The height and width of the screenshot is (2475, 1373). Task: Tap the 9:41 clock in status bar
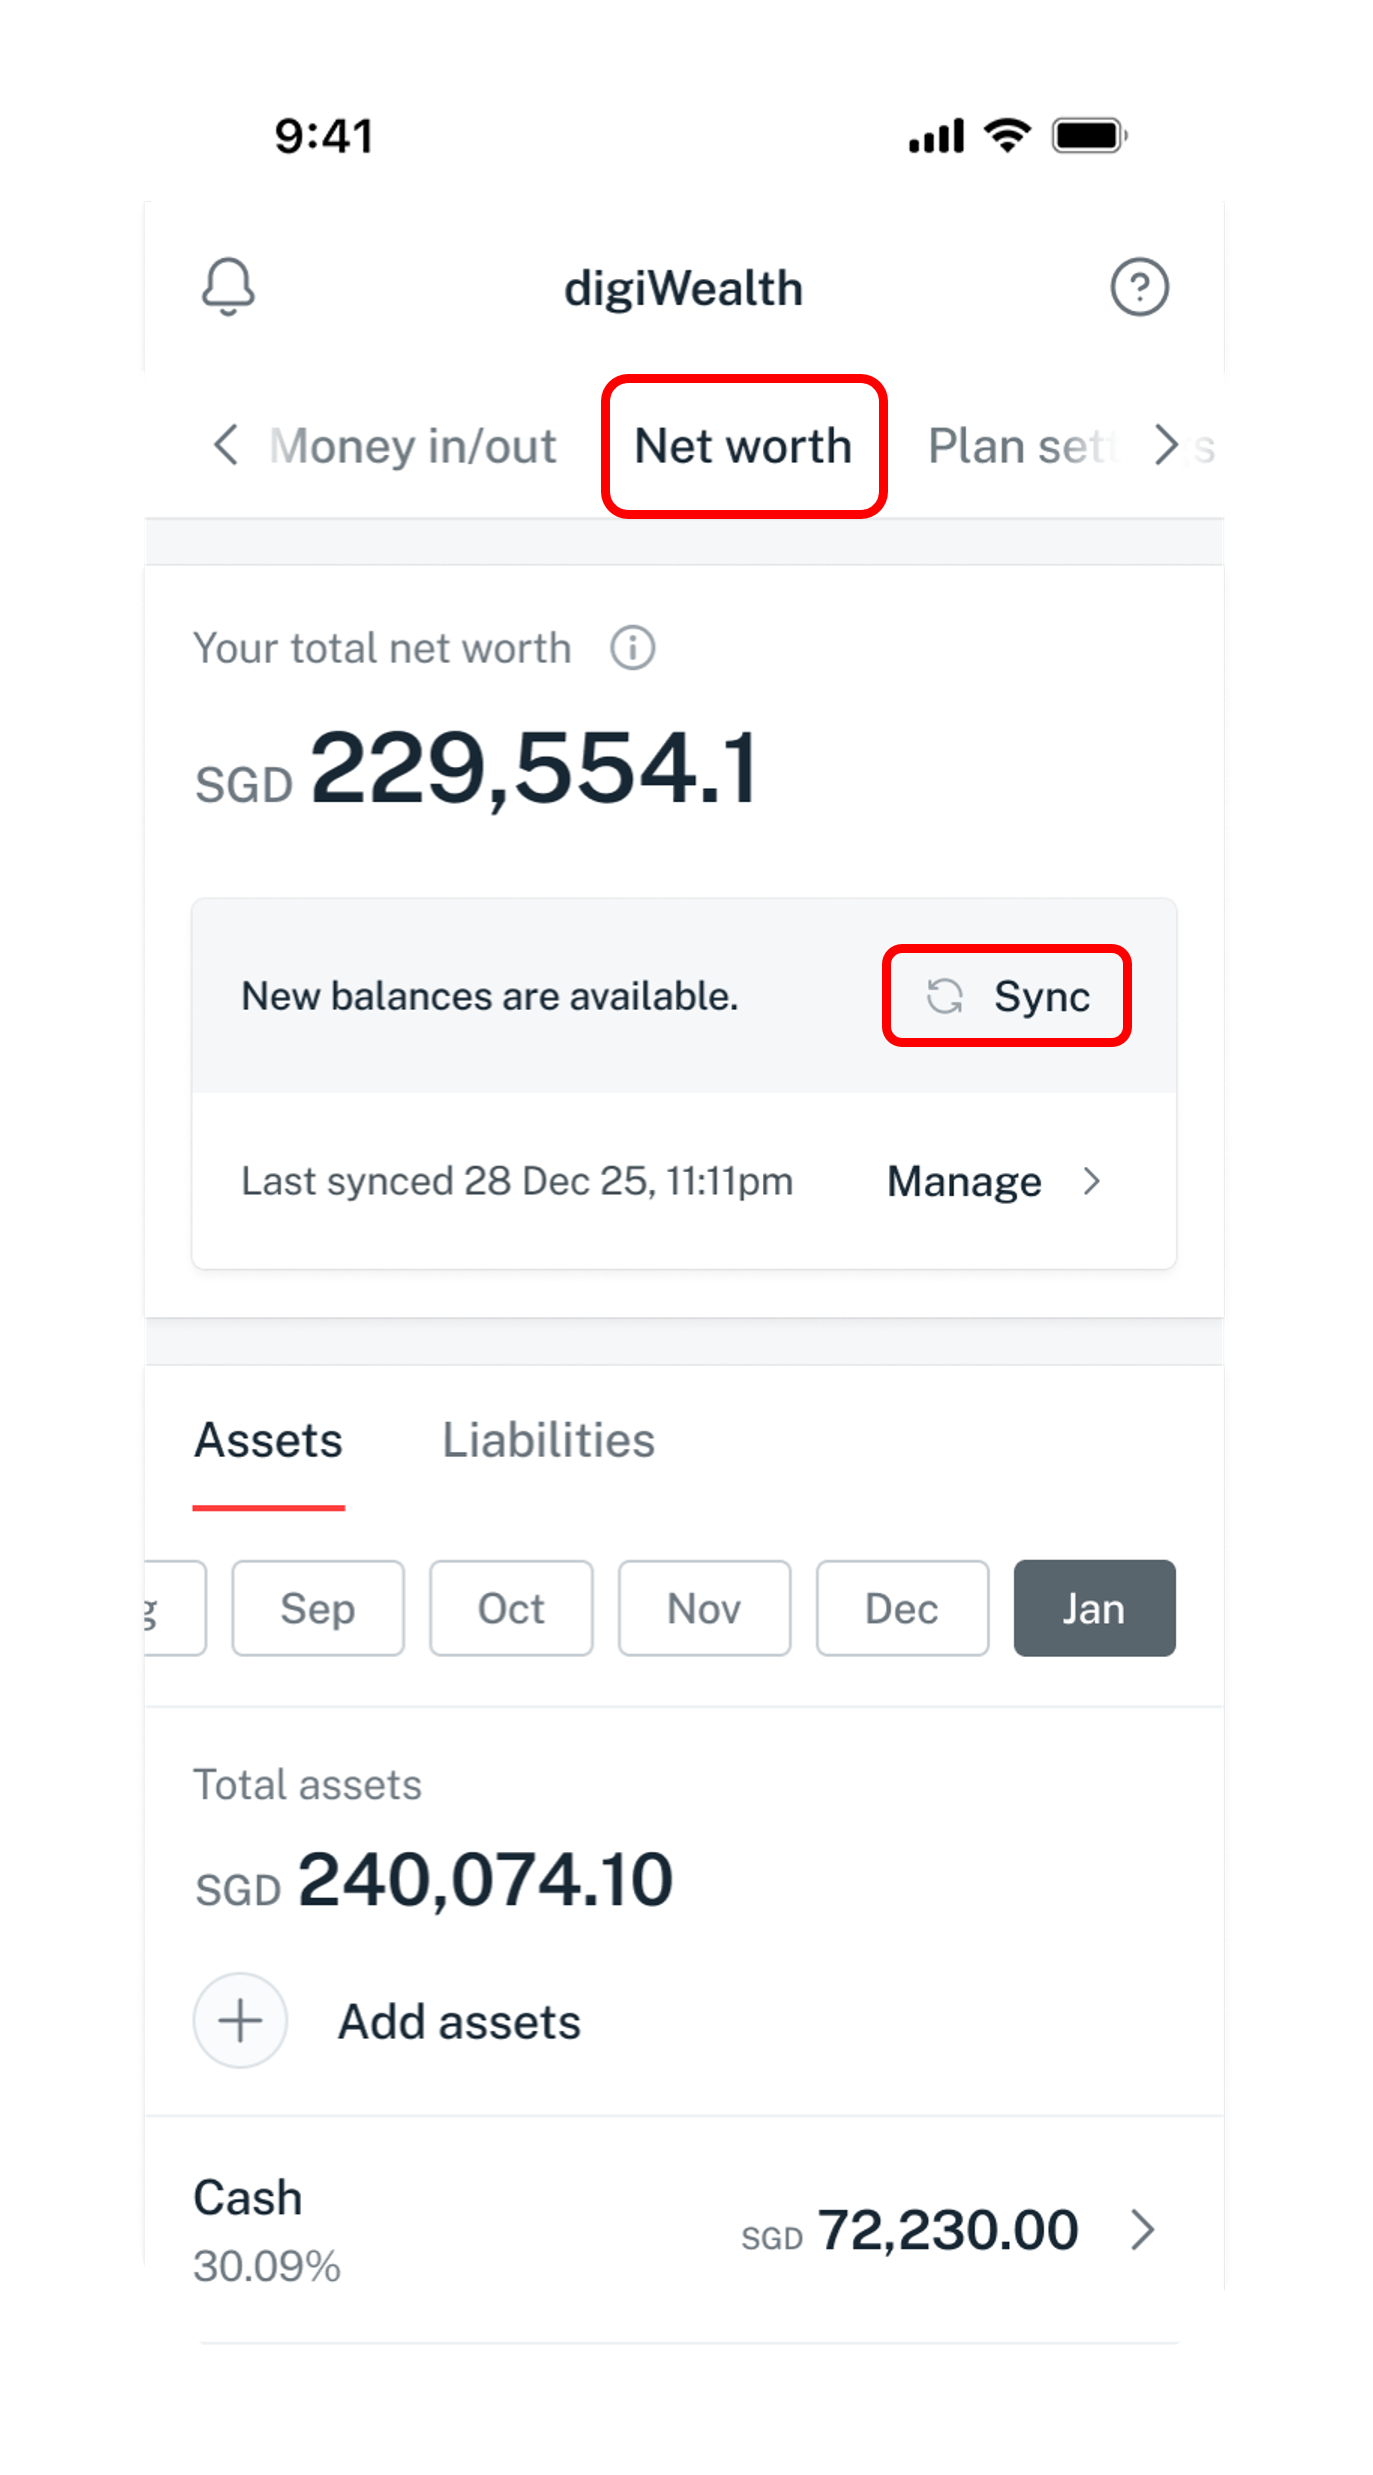point(324,136)
